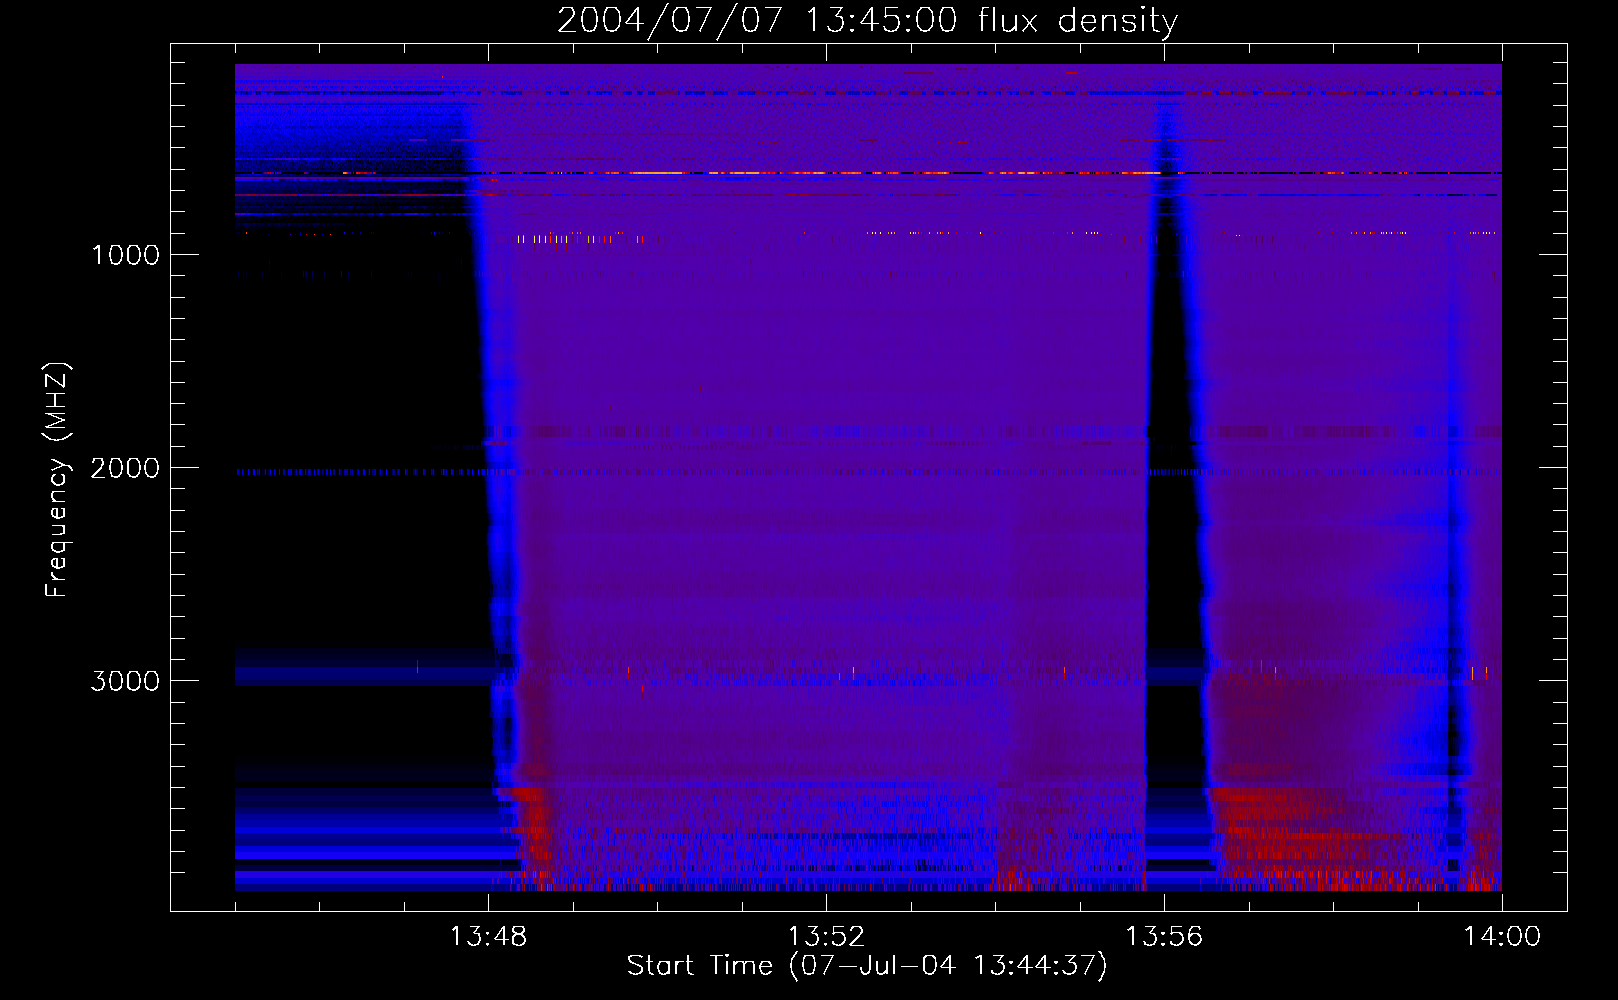
Task: Click the bright orange horizontal line near top
Action: [760, 173]
